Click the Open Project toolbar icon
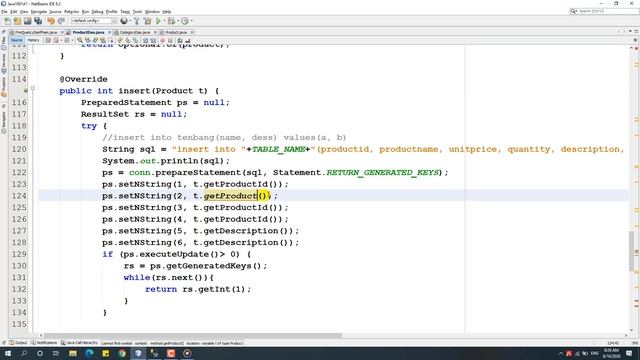This screenshot has width=640, height=360. (x=27, y=21)
